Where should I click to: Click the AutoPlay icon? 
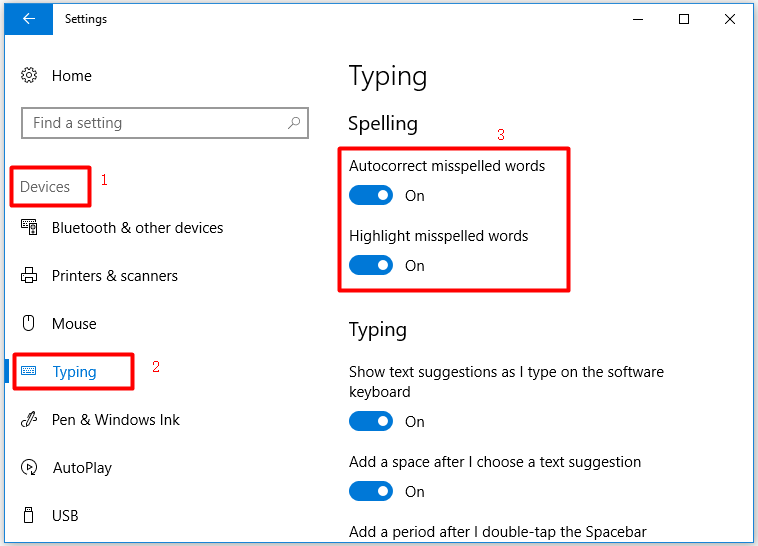tap(29, 467)
